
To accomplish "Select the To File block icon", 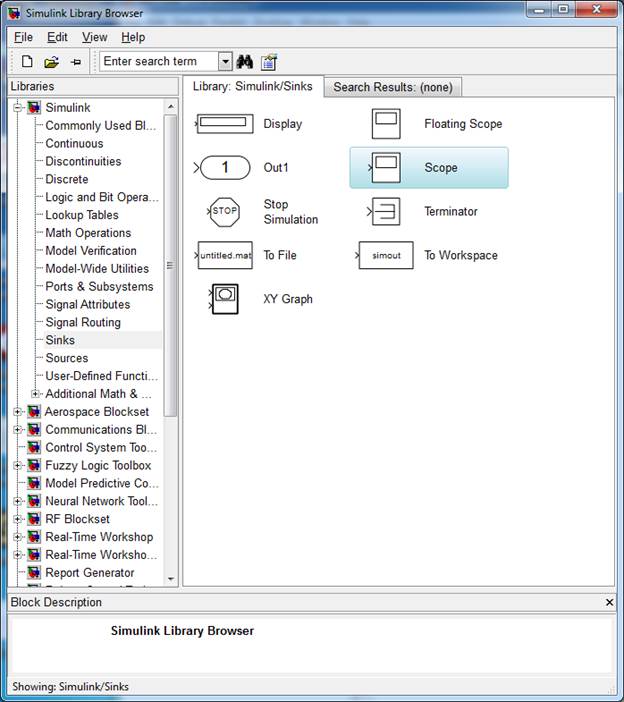I will click(224, 255).
